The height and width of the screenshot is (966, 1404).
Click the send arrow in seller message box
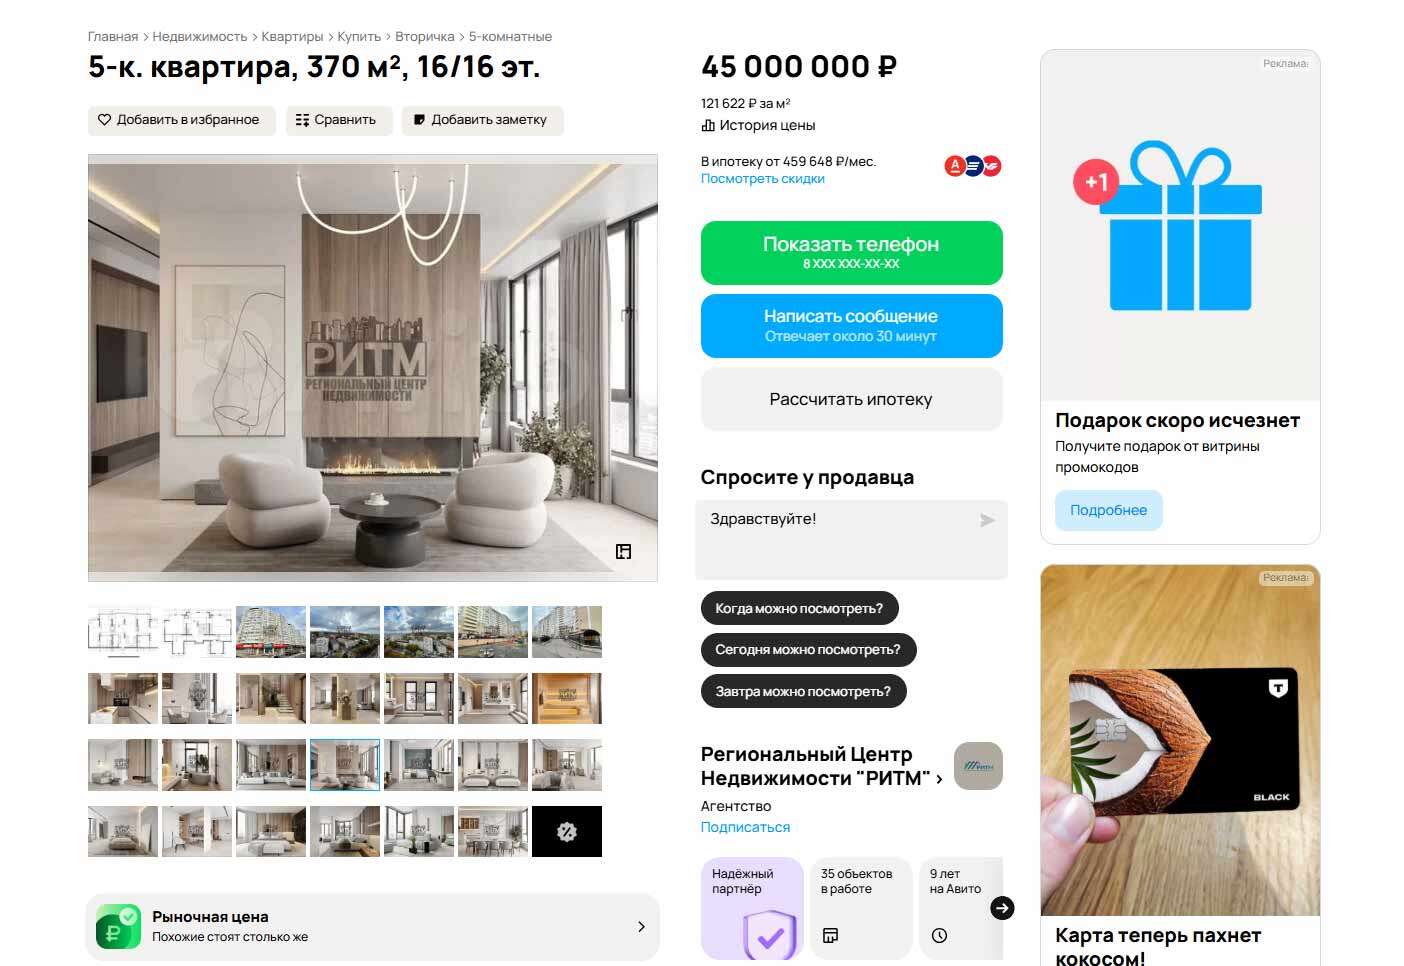pyautogui.click(x=987, y=520)
